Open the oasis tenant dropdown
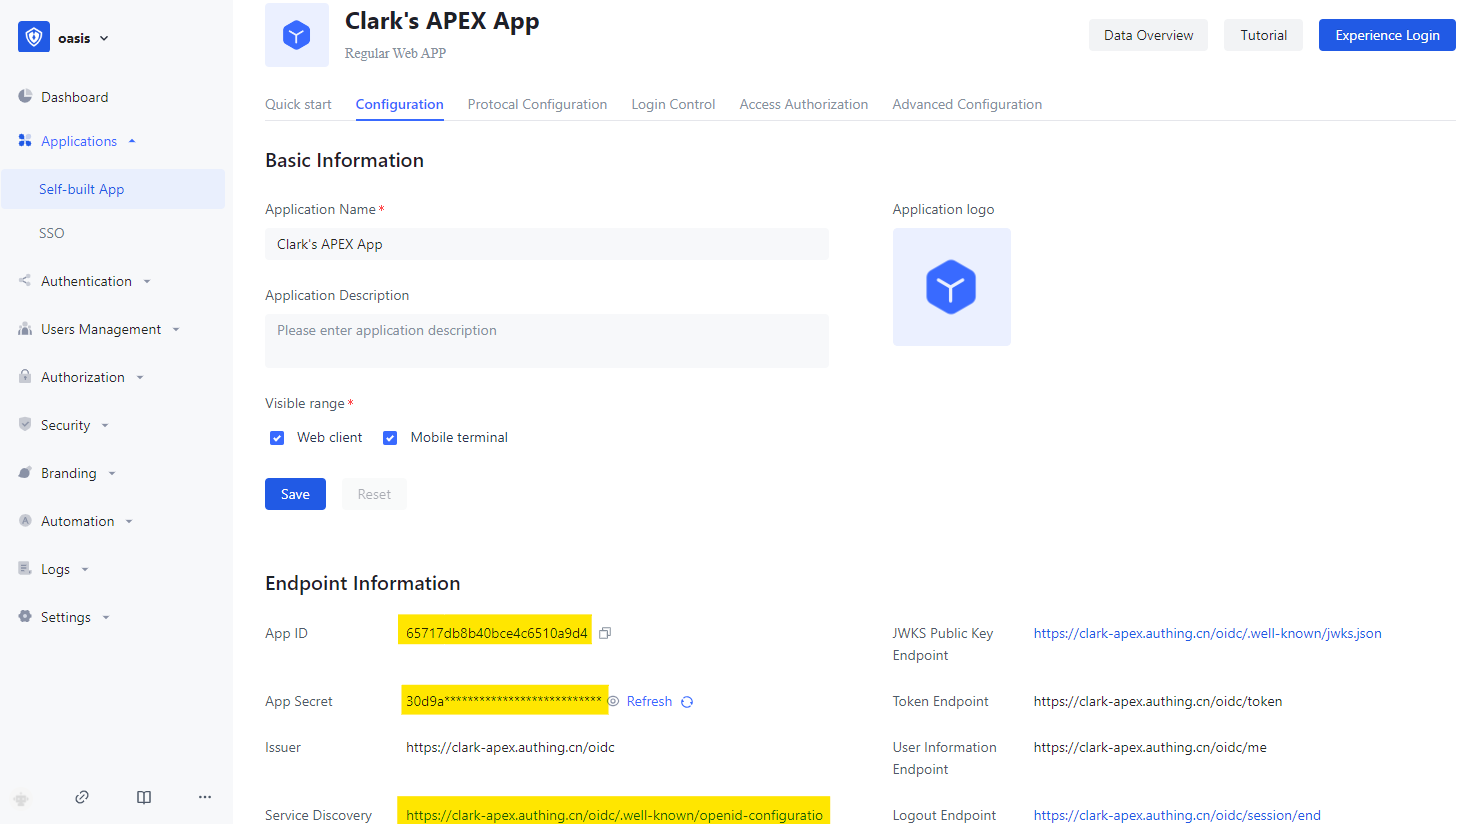Viewport: 1465px width, 826px height. pyautogui.click(x=82, y=38)
